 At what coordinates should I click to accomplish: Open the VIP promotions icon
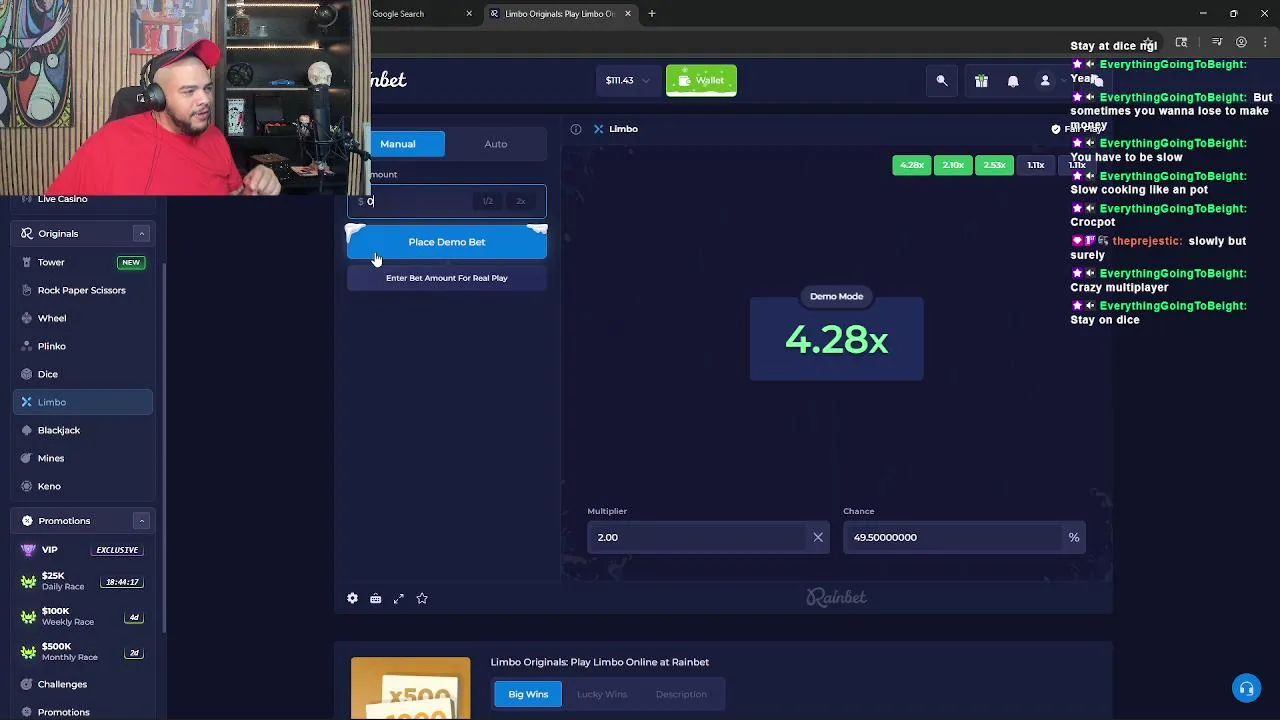pyautogui.click(x=28, y=550)
